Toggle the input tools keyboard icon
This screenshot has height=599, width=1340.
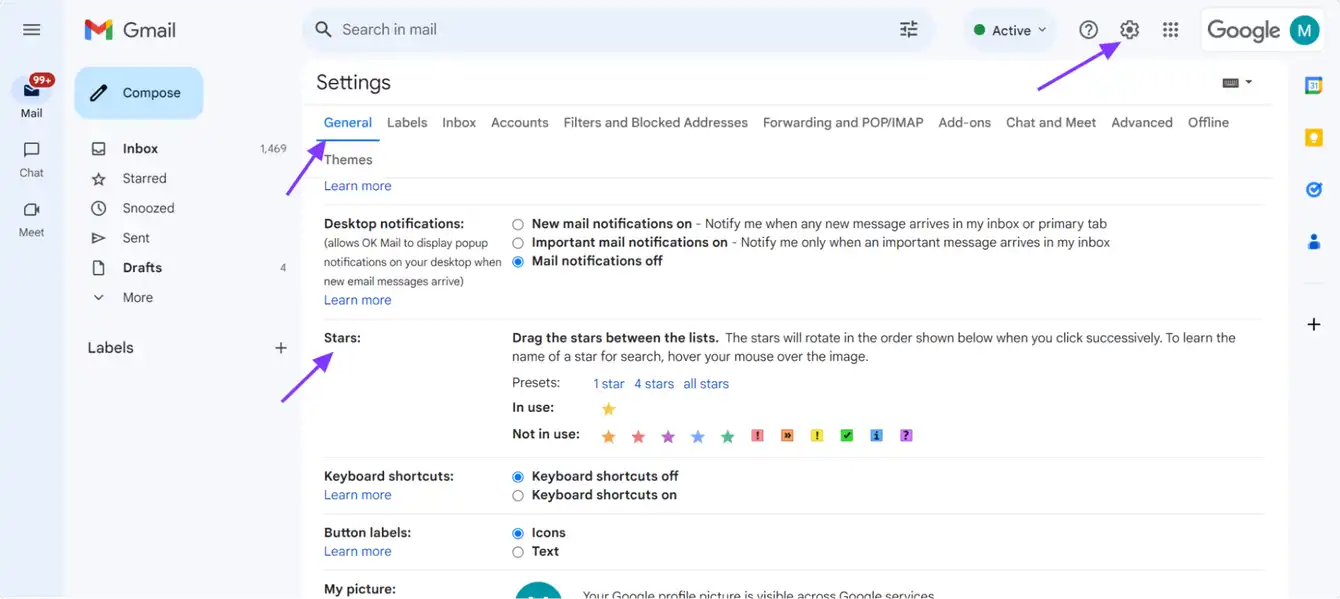point(1231,83)
